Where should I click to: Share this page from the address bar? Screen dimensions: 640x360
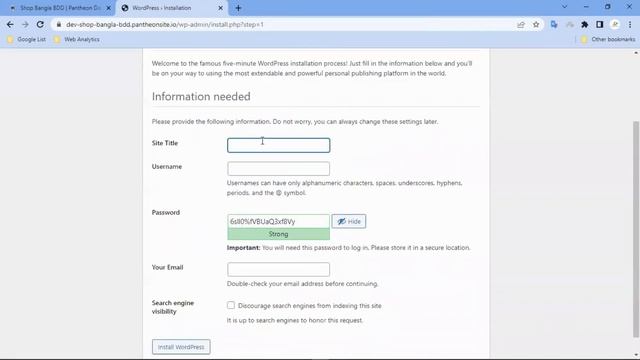tap(521, 24)
